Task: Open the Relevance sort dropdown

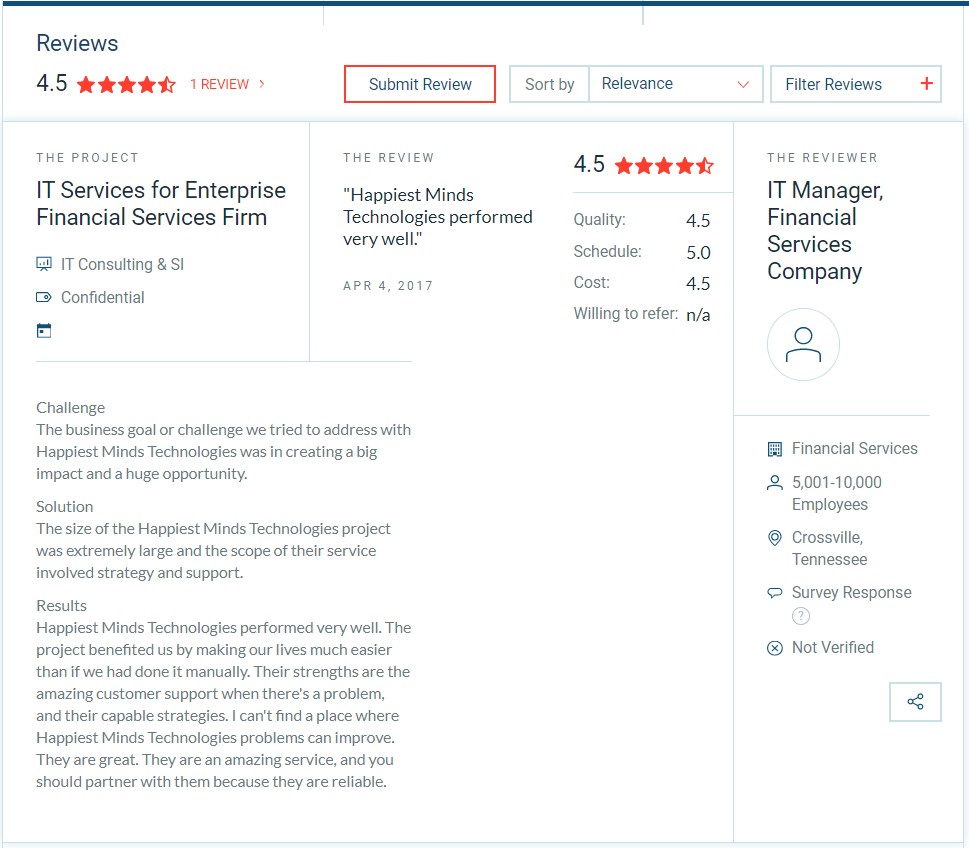Action: [x=676, y=84]
